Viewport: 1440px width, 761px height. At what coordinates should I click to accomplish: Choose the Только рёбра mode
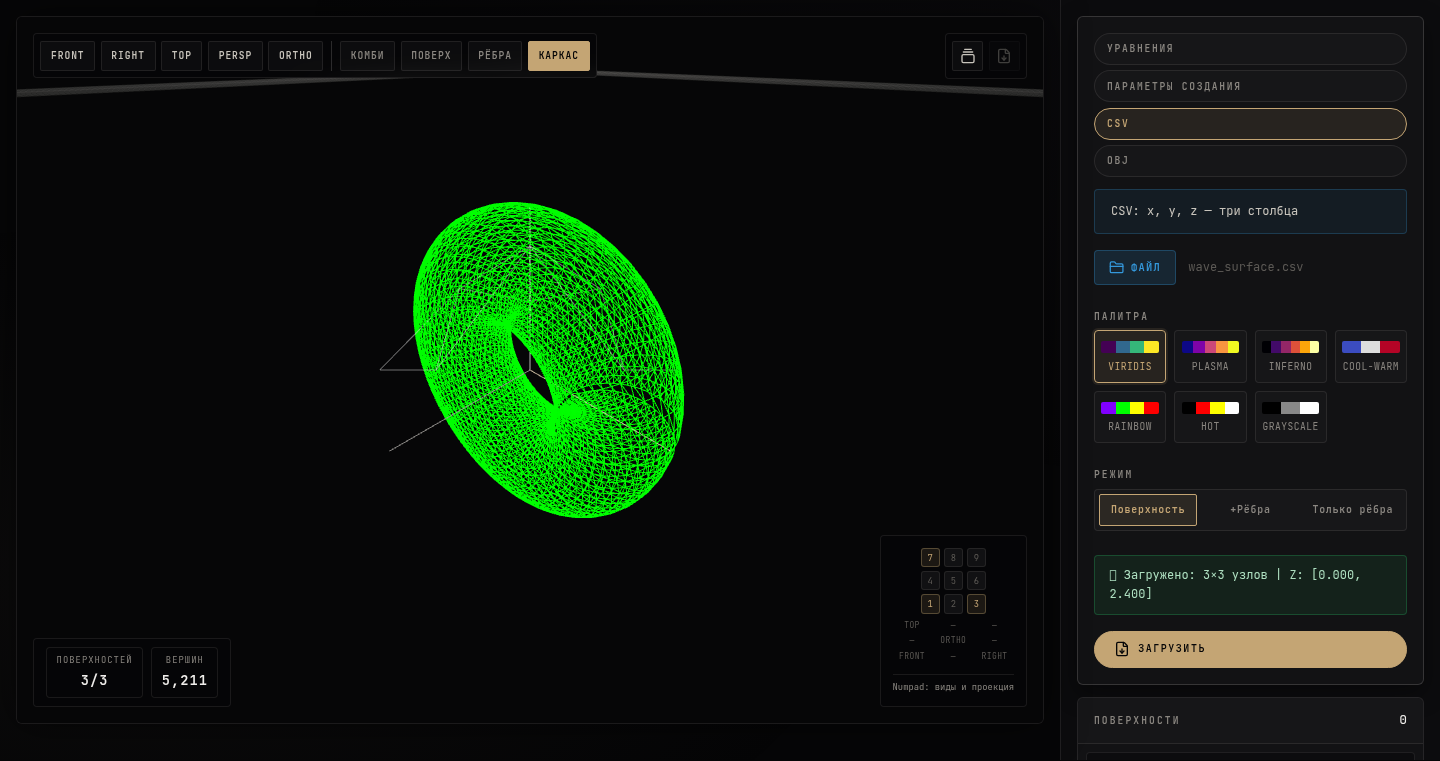(x=1352, y=510)
